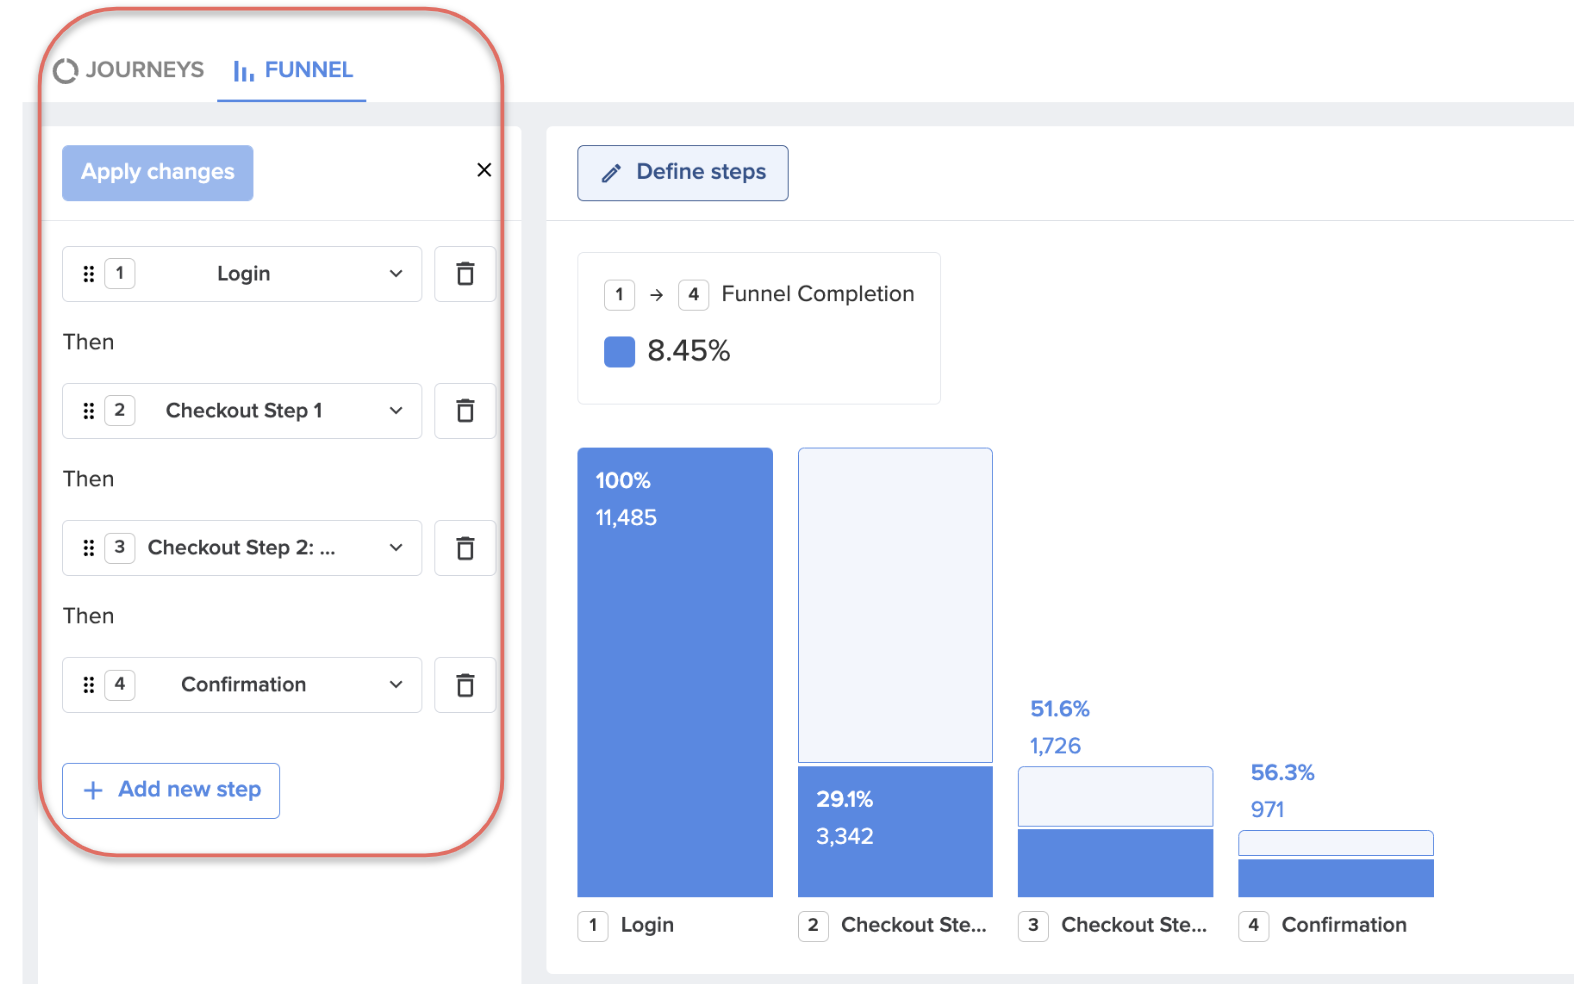The height and width of the screenshot is (984, 1574).
Task: Expand the Checkout Step 1 dropdown
Action: coord(242,411)
